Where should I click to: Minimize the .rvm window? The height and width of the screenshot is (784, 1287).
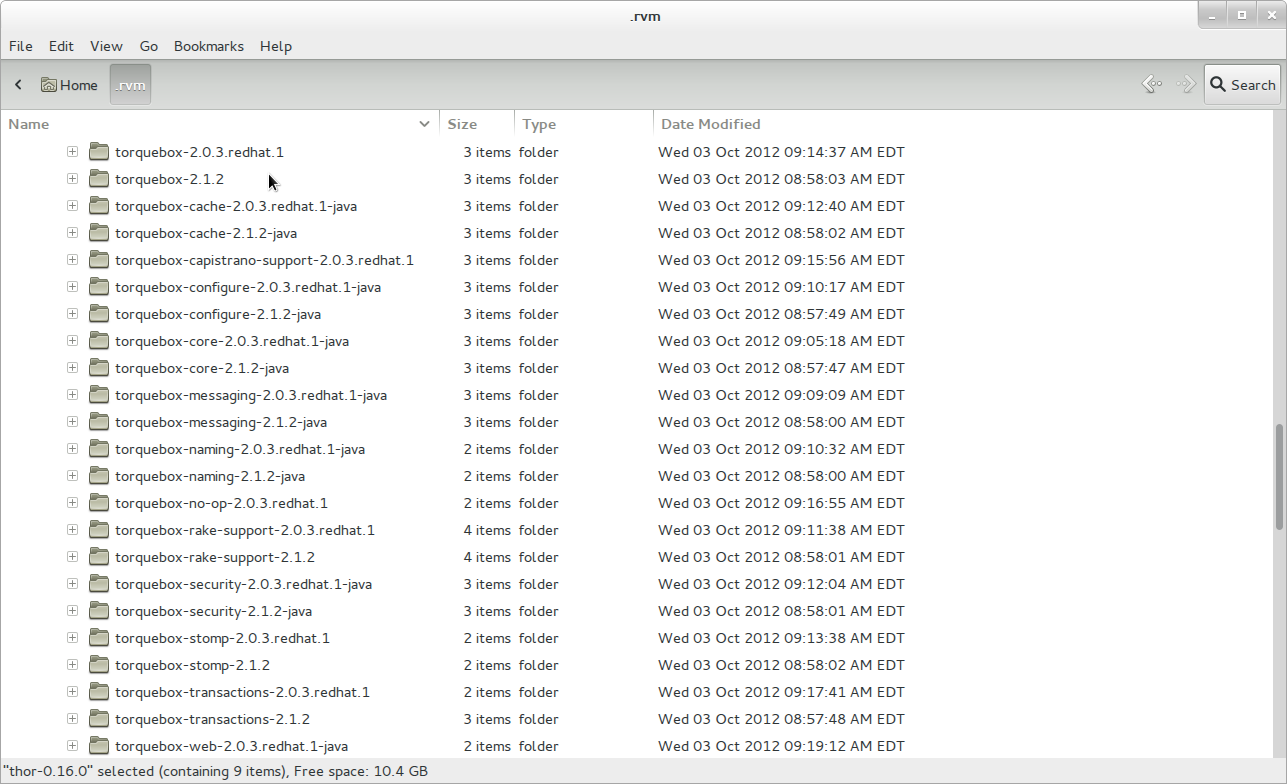(1212, 15)
